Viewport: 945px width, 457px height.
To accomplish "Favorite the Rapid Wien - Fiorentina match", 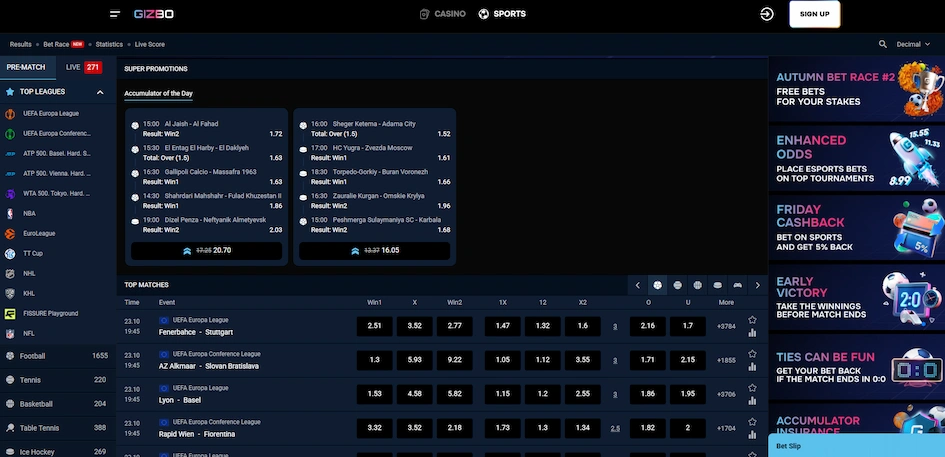I will 752,422.
